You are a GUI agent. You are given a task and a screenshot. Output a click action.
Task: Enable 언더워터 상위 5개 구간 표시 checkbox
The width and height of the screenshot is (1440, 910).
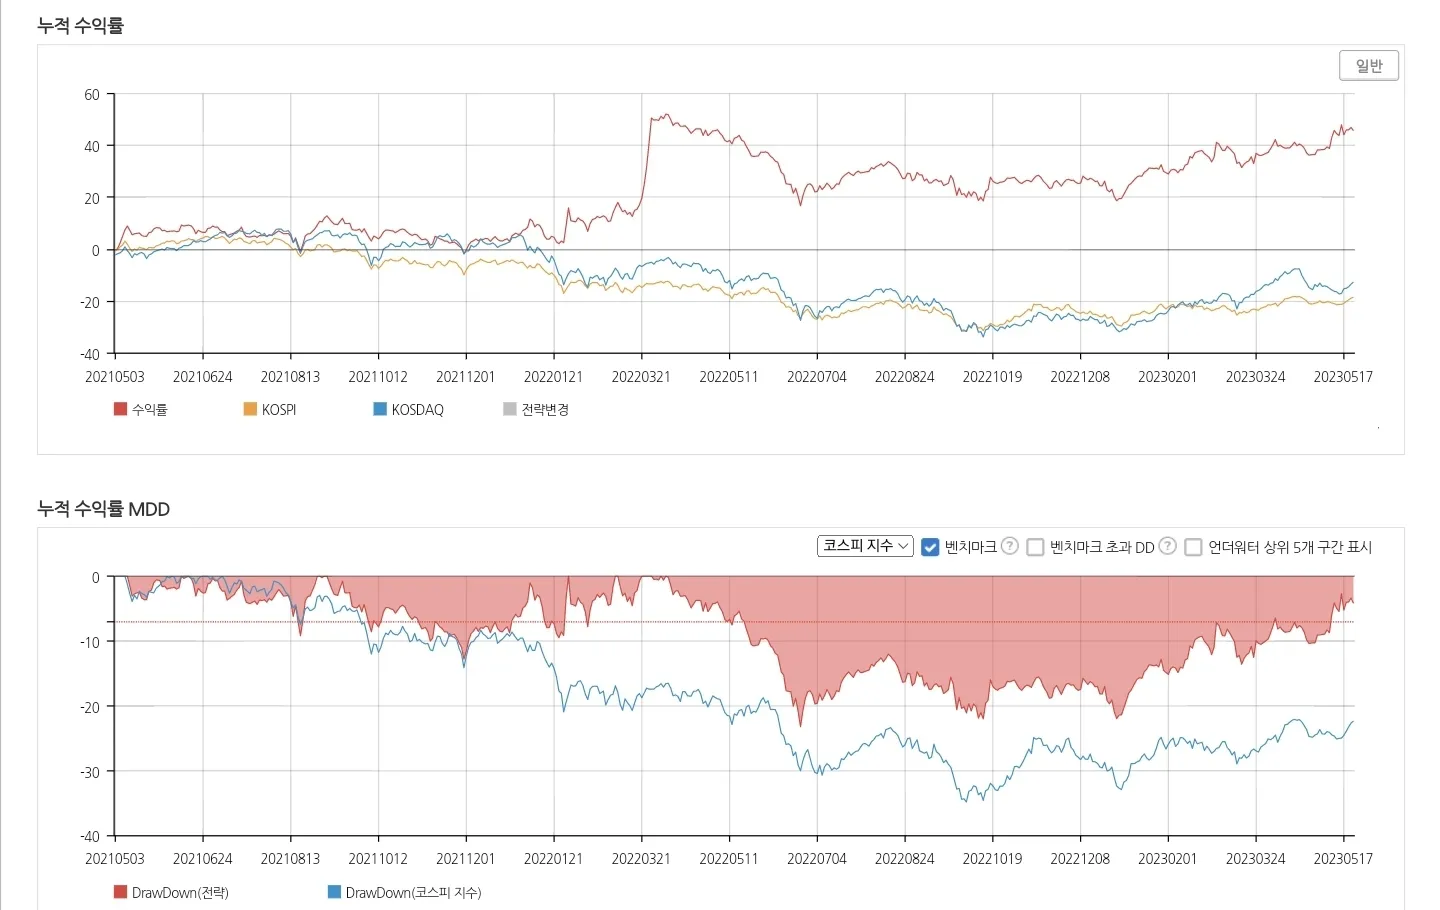1193,547
